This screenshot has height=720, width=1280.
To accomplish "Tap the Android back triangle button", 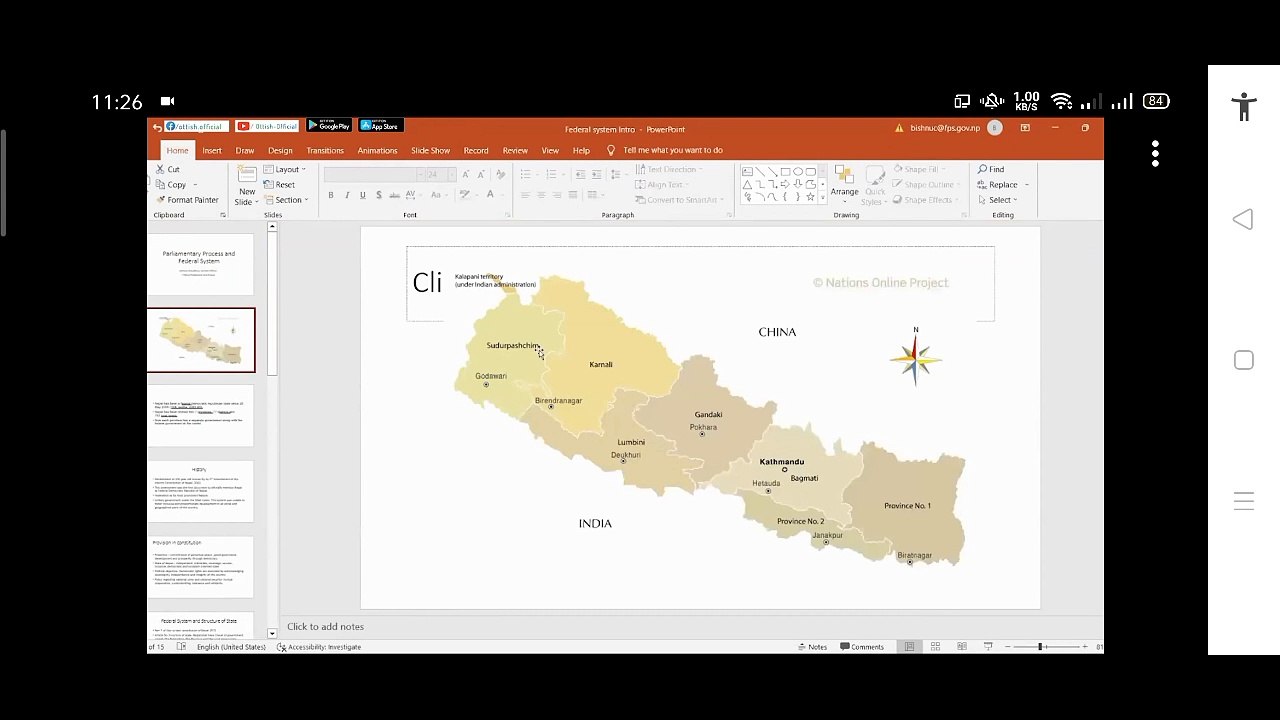I will tap(1243, 220).
